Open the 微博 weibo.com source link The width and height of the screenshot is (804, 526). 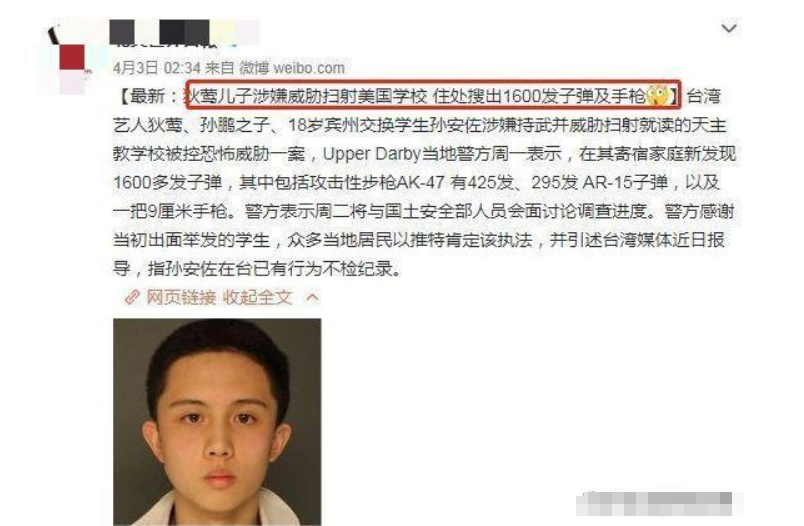pyautogui.click(x=292, y=68)
